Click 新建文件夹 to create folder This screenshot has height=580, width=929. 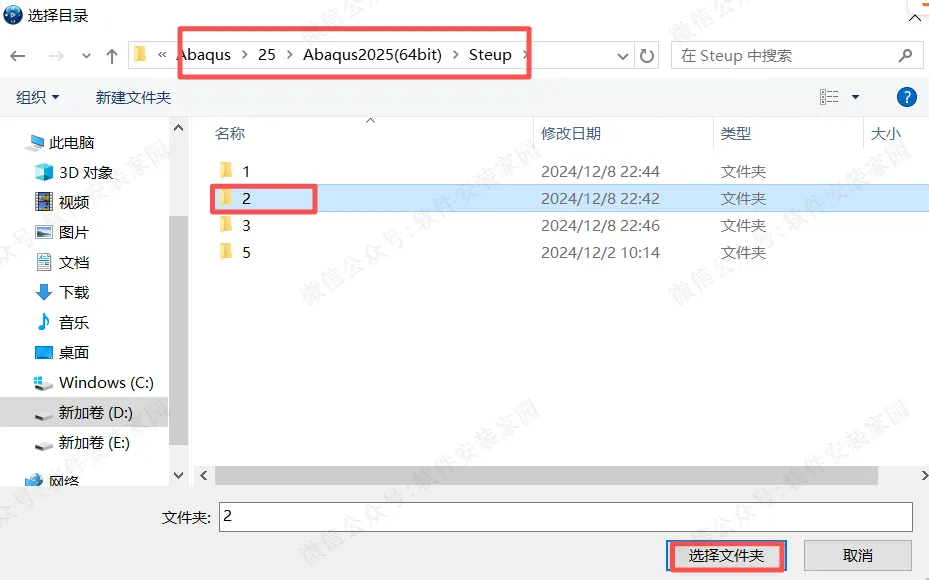[x=133, y=97]
